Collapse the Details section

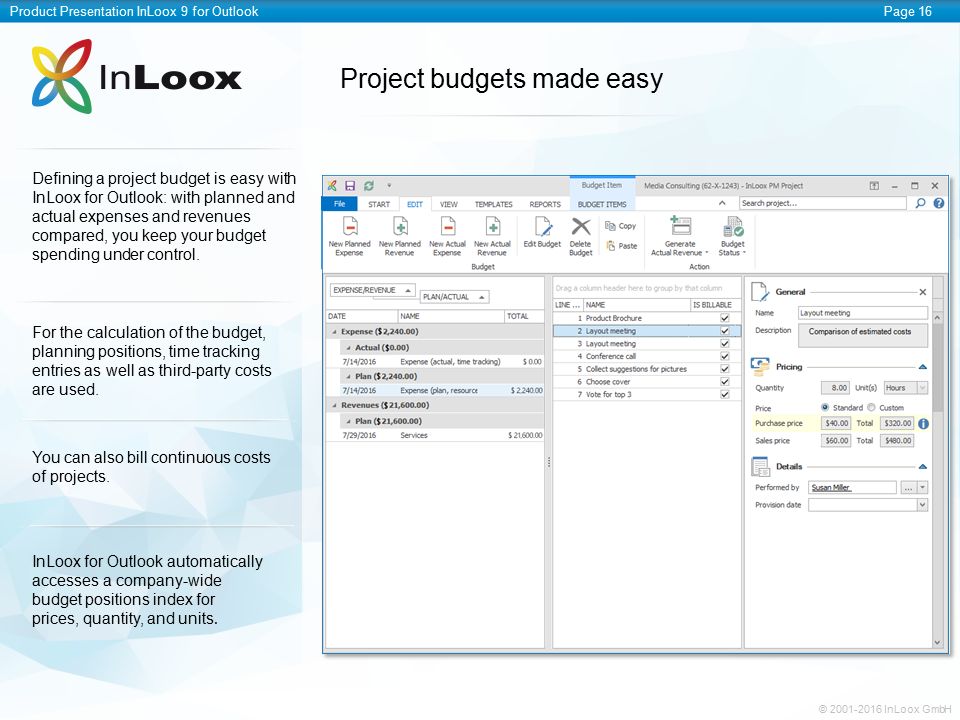(x=923, y=467)
